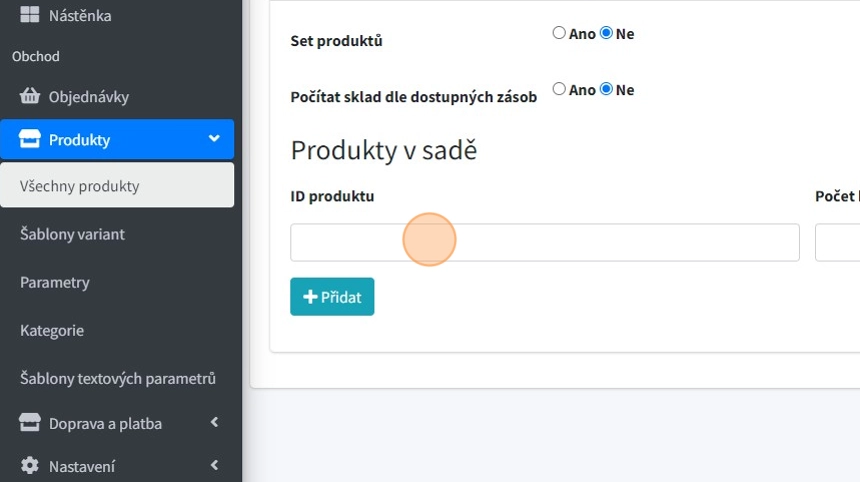Click the Produkty store icon
The height and width of the screenshot is (482, 860).
[x=29, y=140]
